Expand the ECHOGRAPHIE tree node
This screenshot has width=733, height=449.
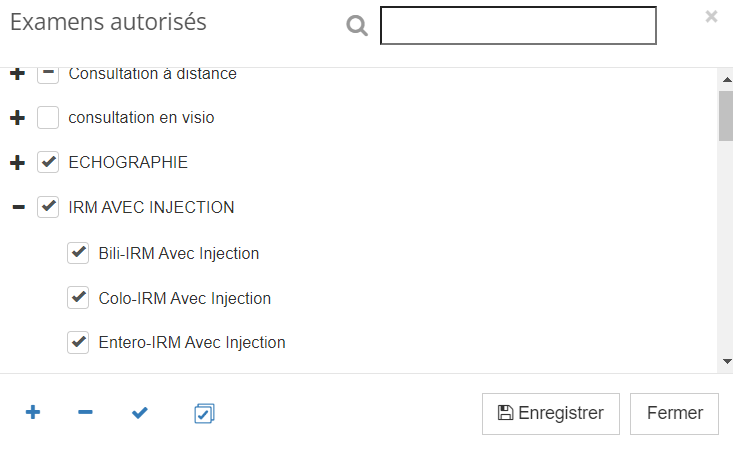18,163
